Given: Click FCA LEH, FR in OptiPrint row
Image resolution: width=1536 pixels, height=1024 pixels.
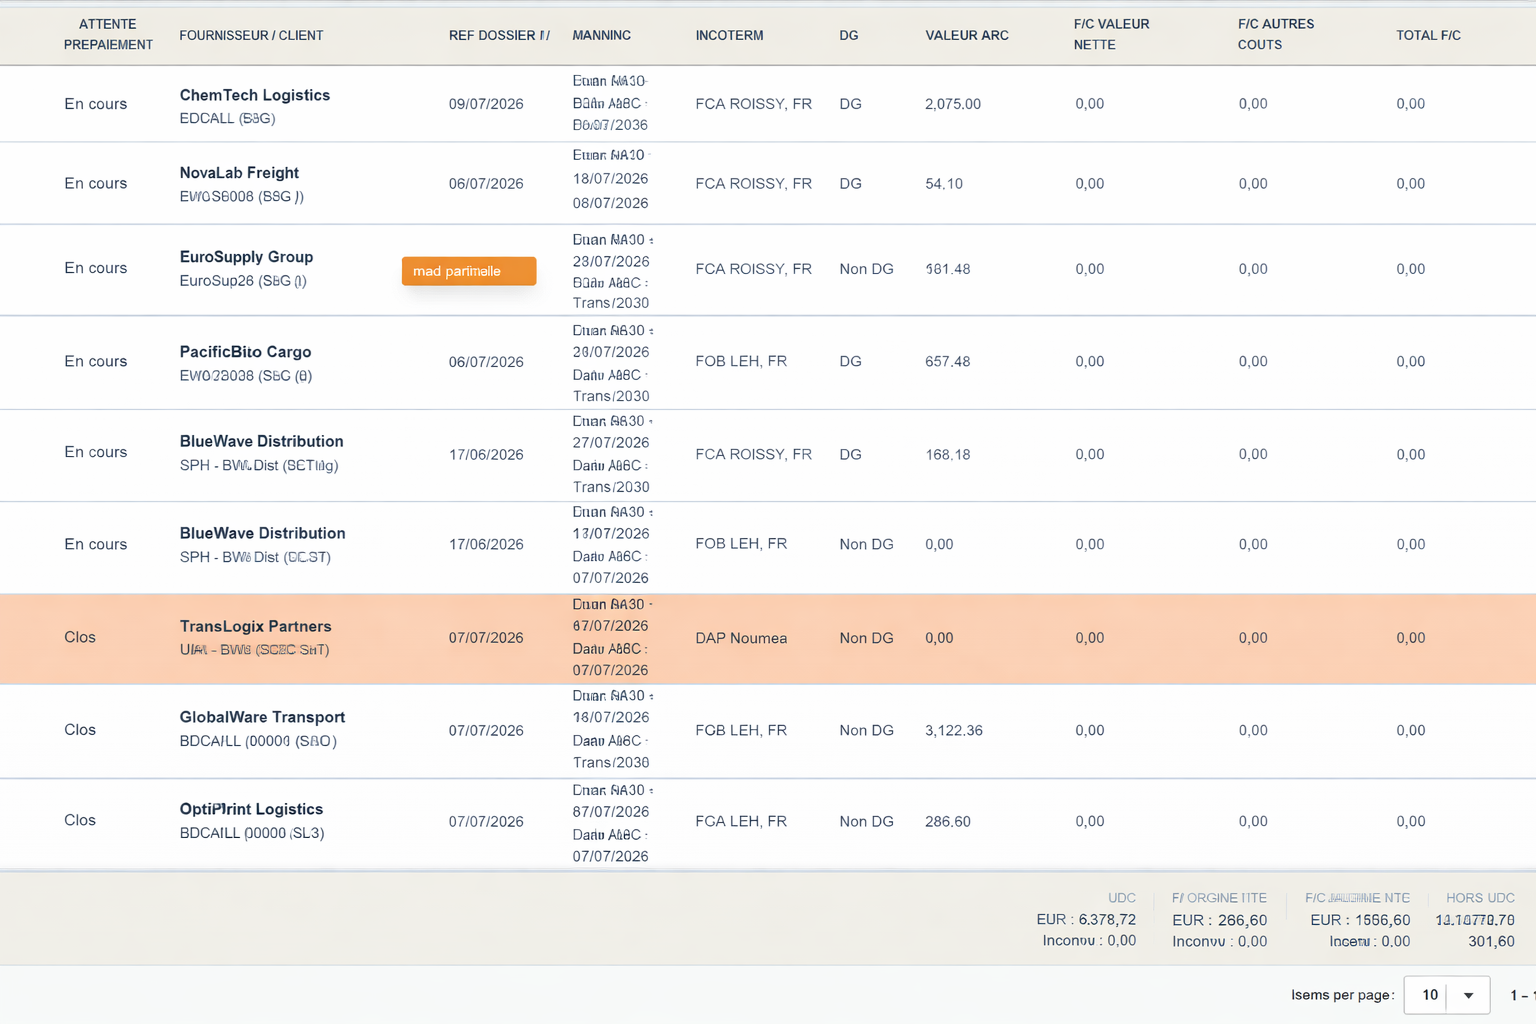Looking at the screenshot, I should (741, 822).
